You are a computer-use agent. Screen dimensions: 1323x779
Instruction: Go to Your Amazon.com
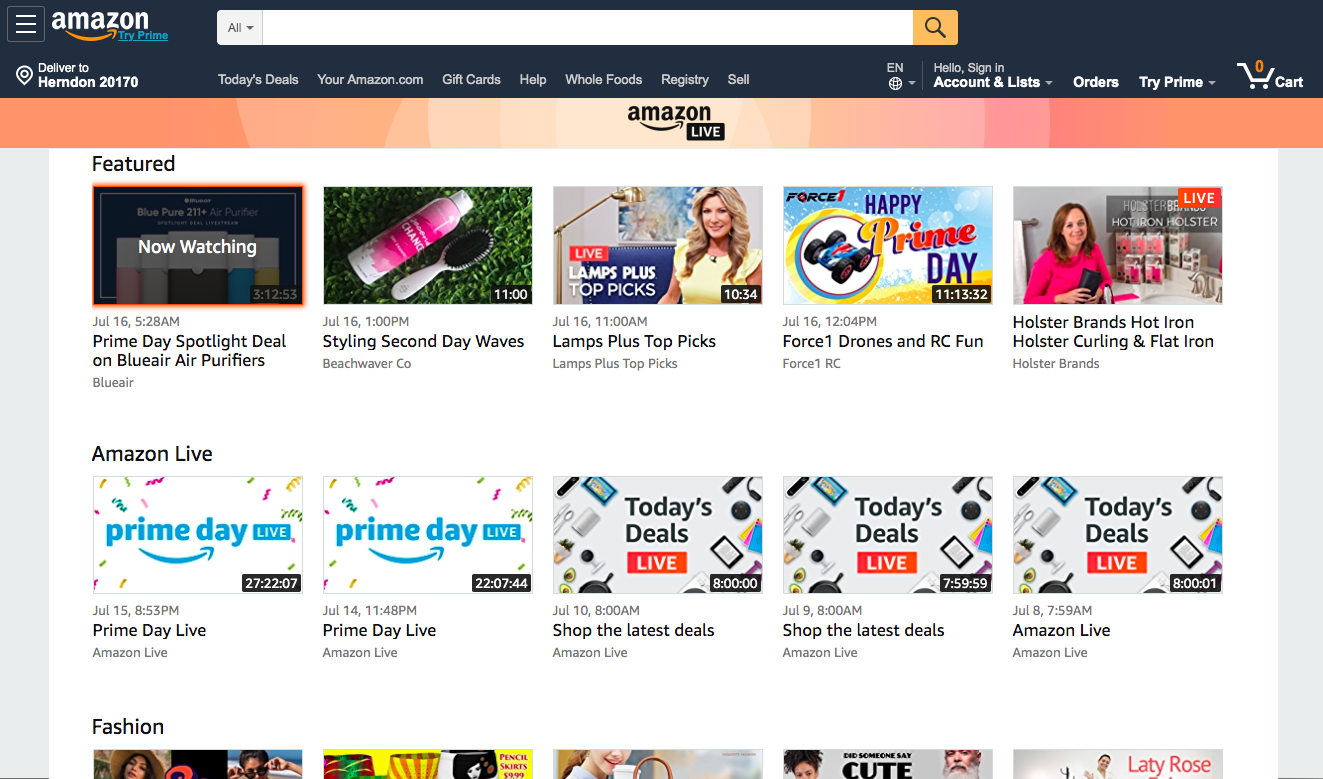pyautogui.click(x=370, y=79)
